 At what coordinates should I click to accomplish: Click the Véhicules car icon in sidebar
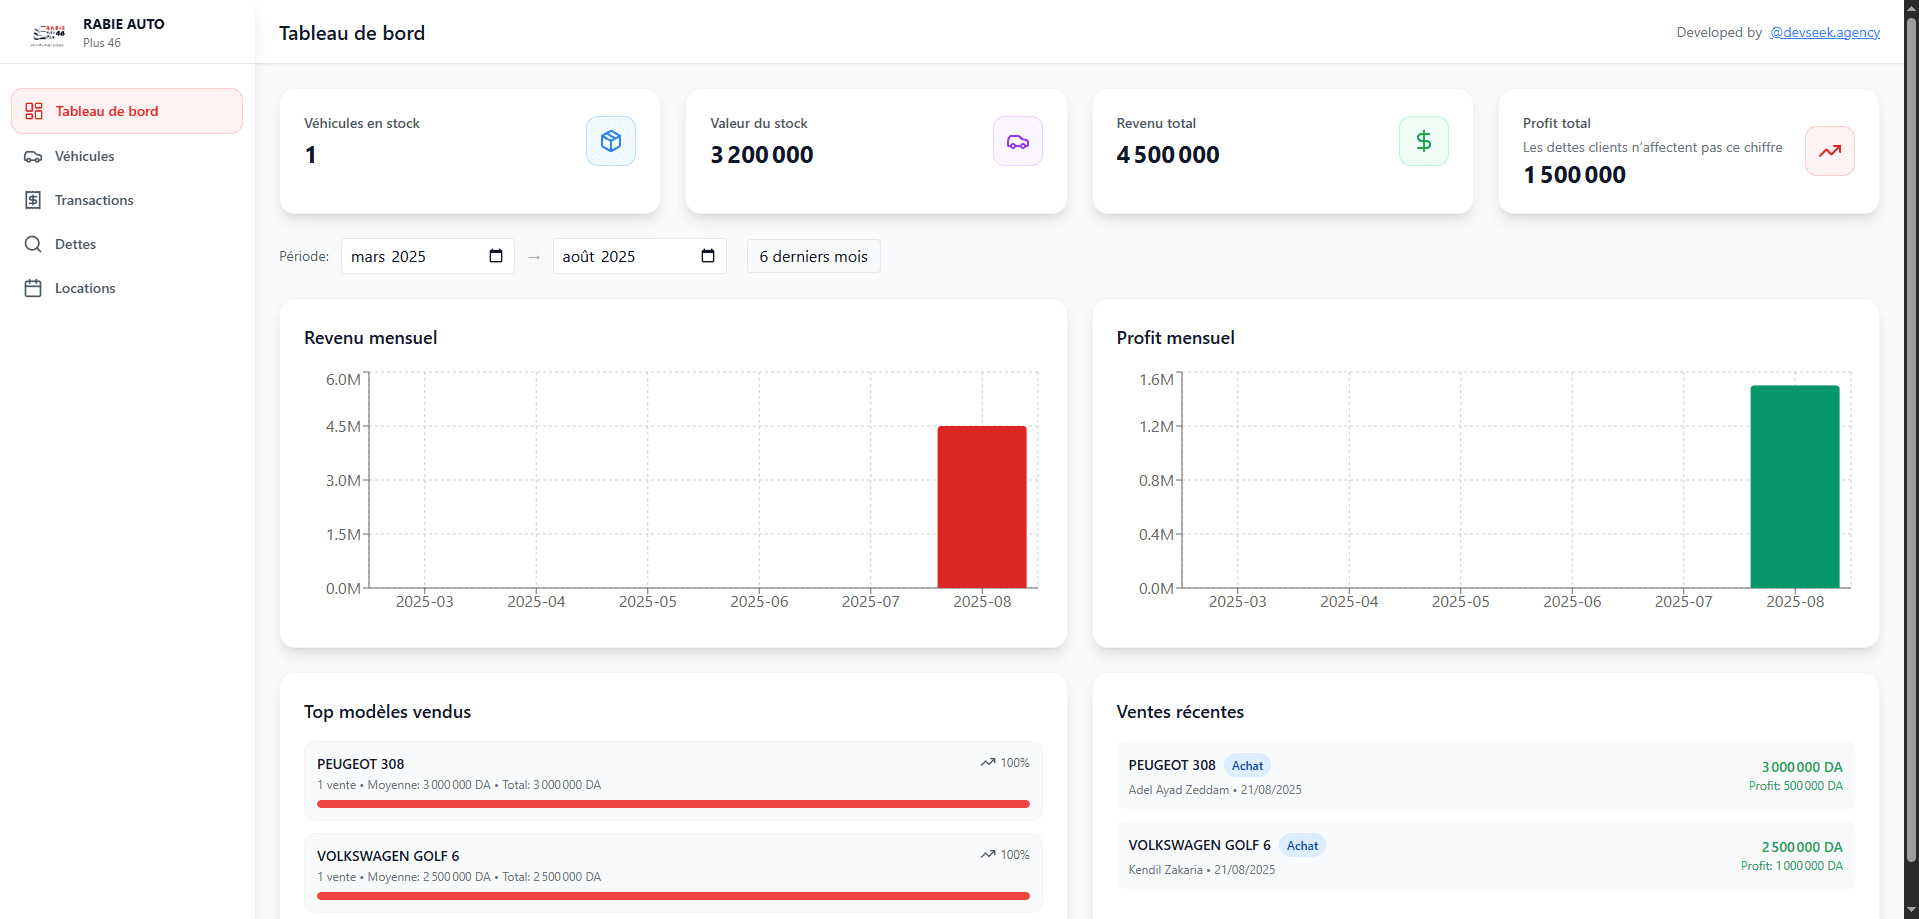(x=33, y=156)
